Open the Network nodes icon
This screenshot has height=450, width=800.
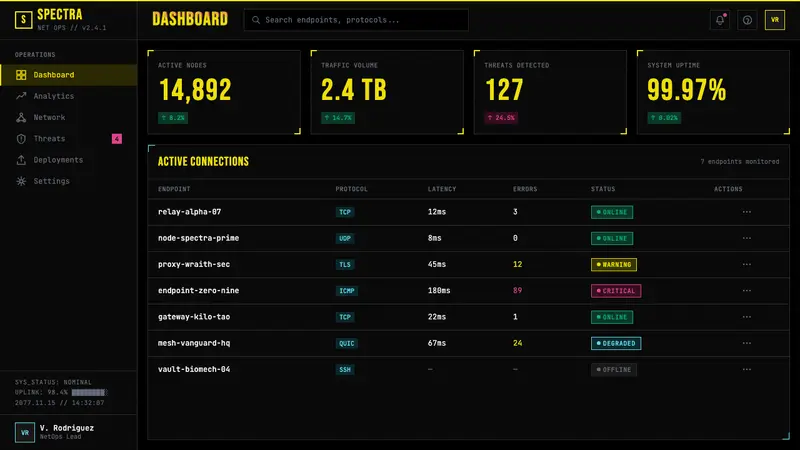point(21,117)
